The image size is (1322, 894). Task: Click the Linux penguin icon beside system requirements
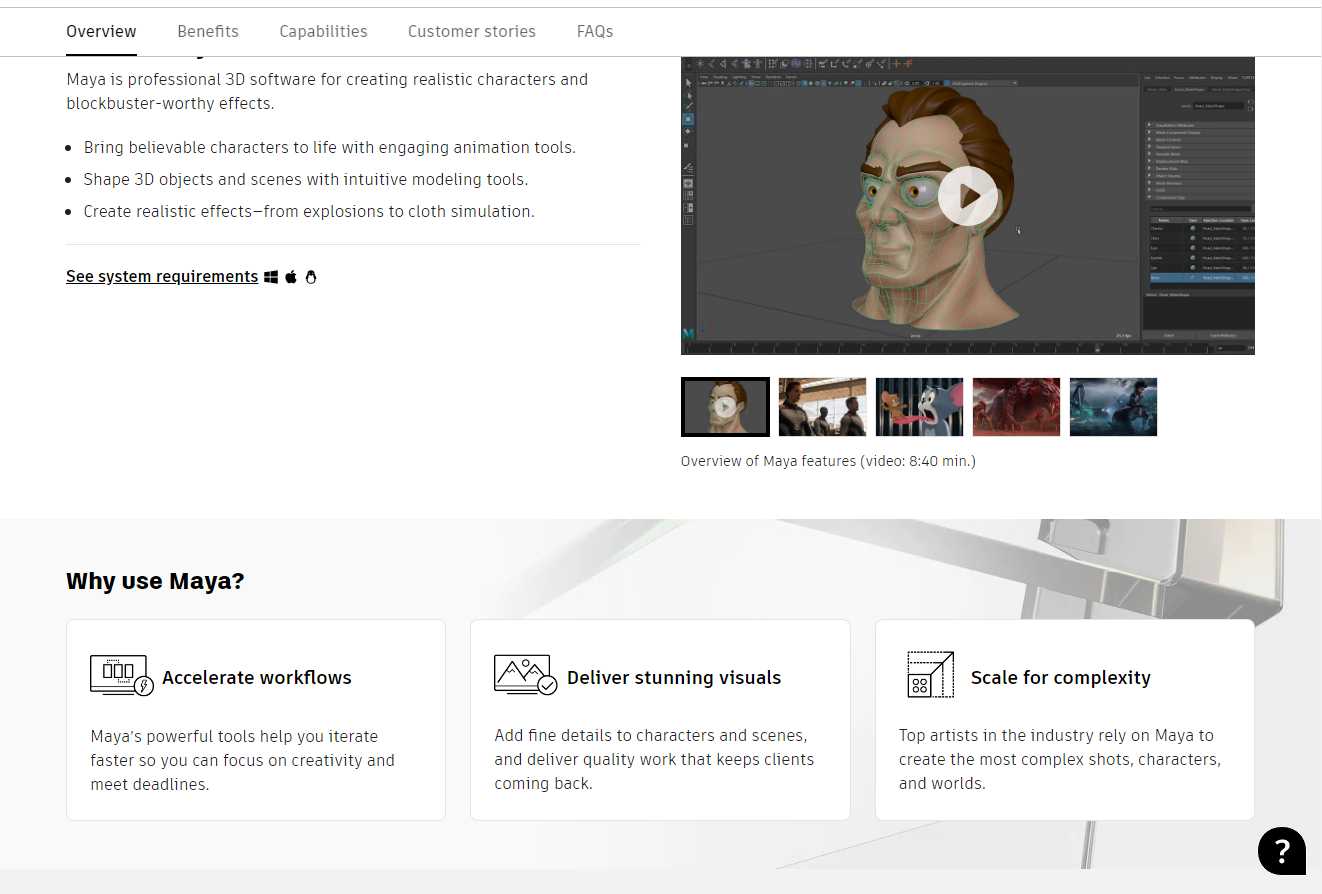pos(311,276)
